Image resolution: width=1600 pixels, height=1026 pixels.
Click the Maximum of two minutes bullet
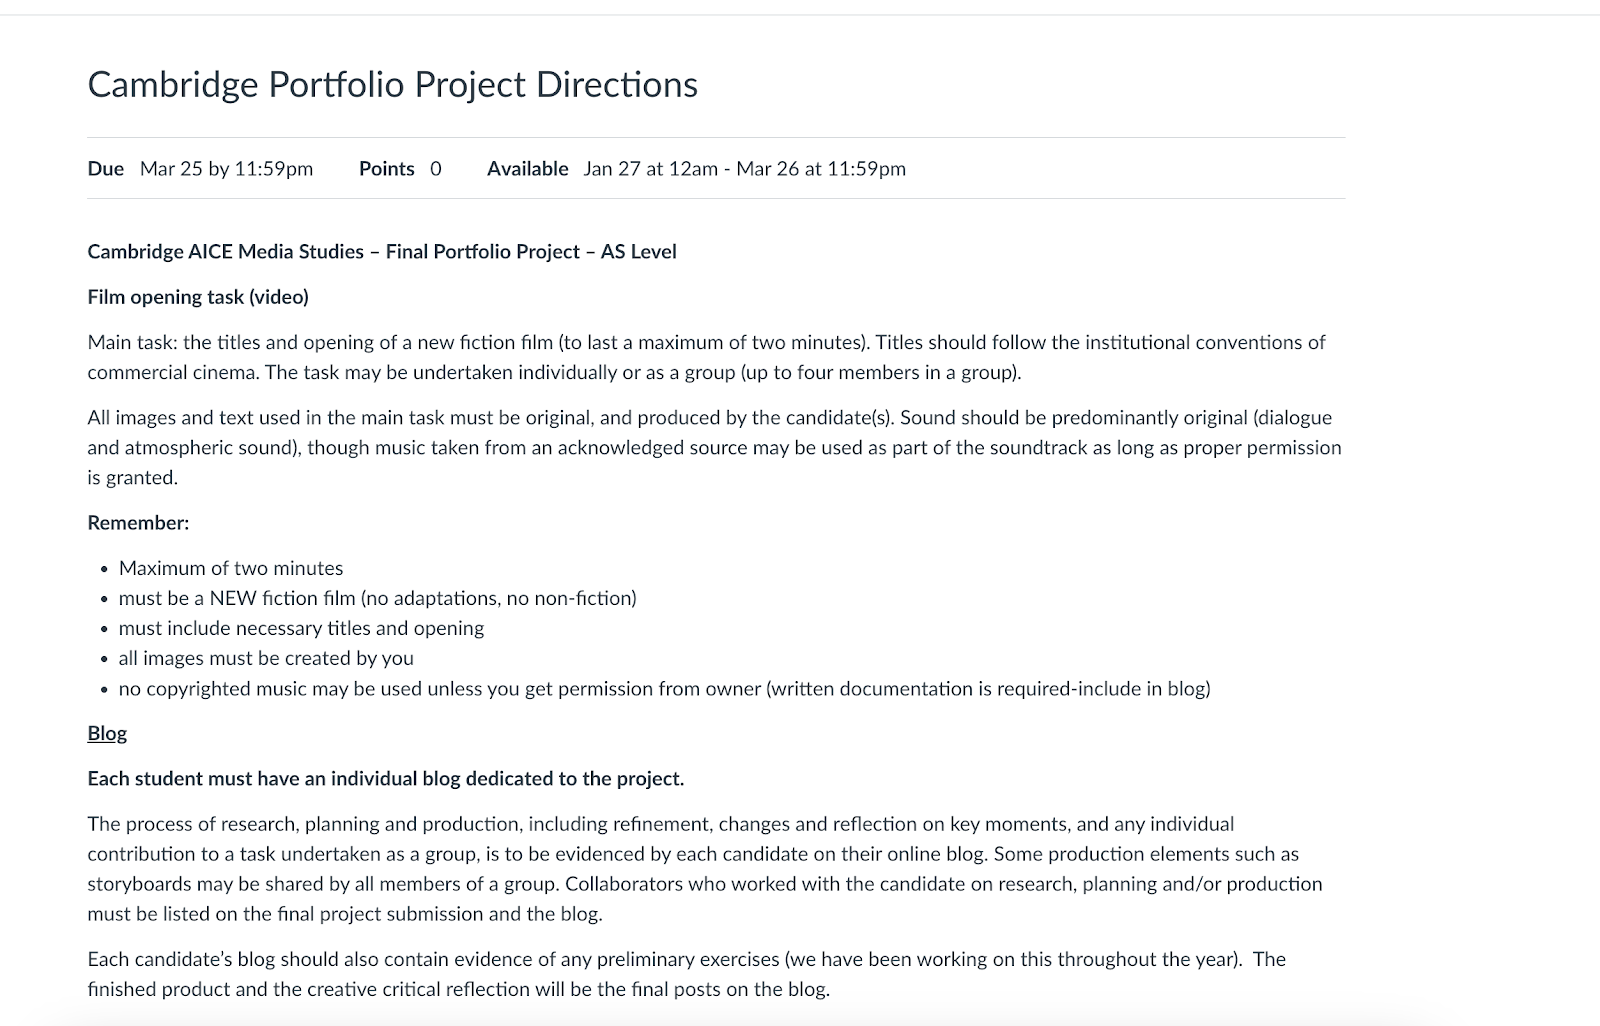pos(231,568)
